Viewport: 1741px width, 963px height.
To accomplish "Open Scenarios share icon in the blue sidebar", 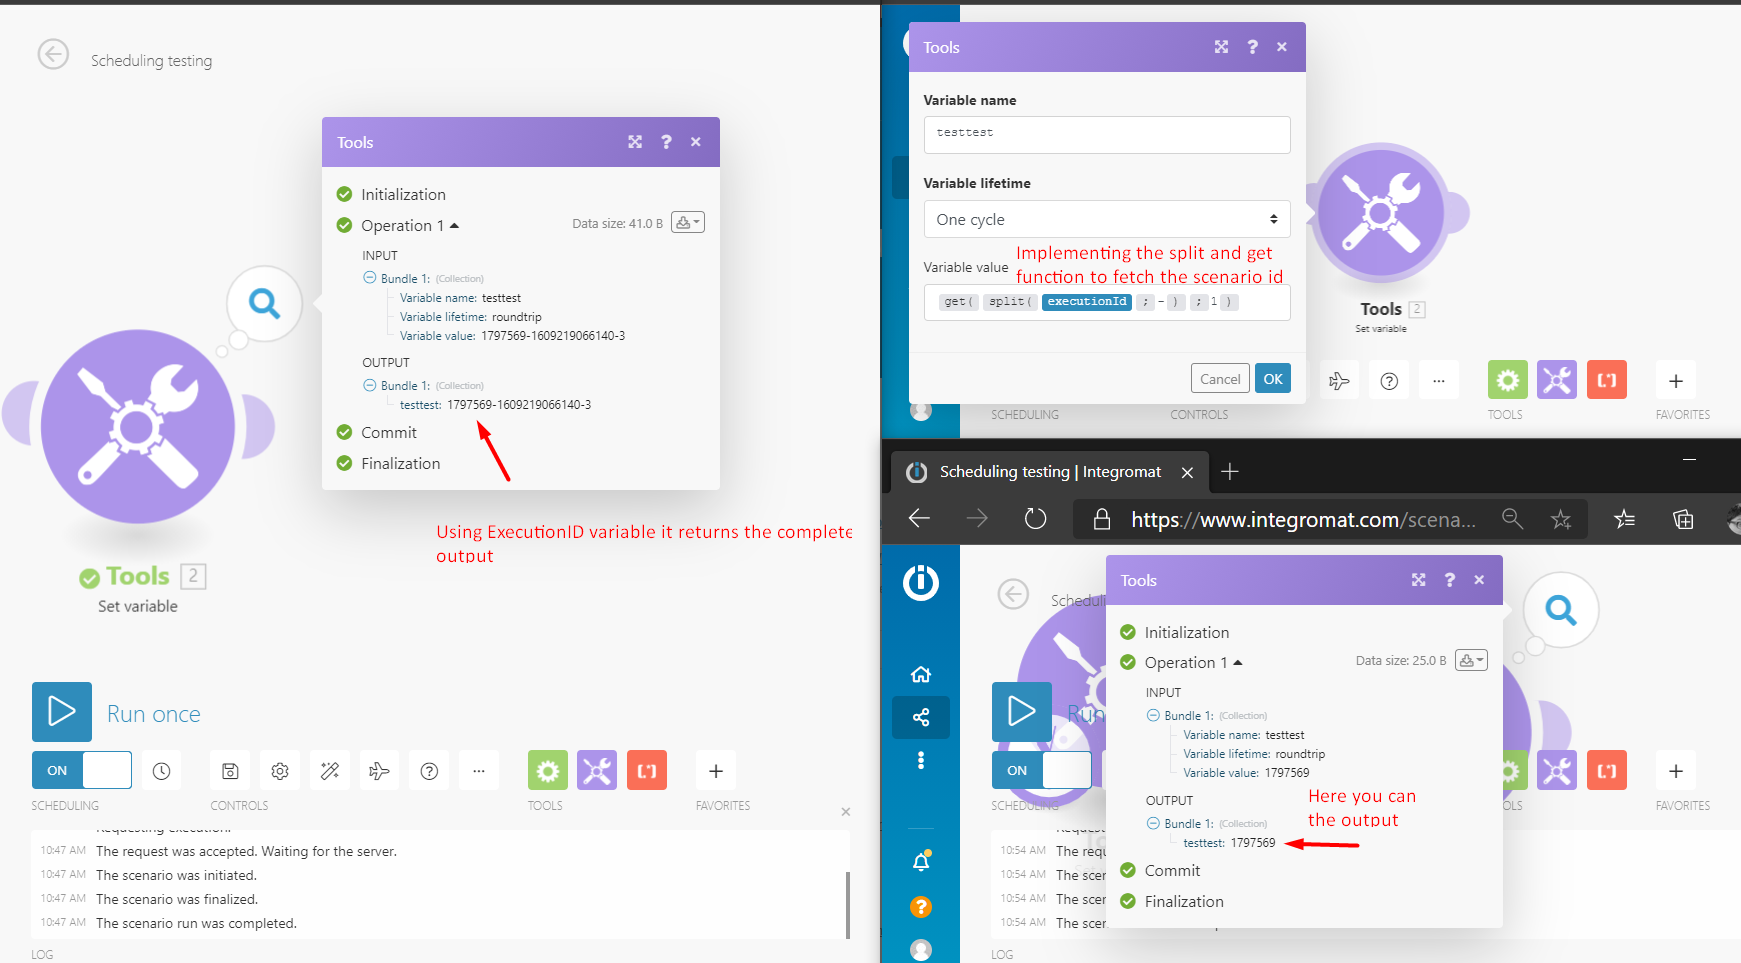I will pos(921,717).
